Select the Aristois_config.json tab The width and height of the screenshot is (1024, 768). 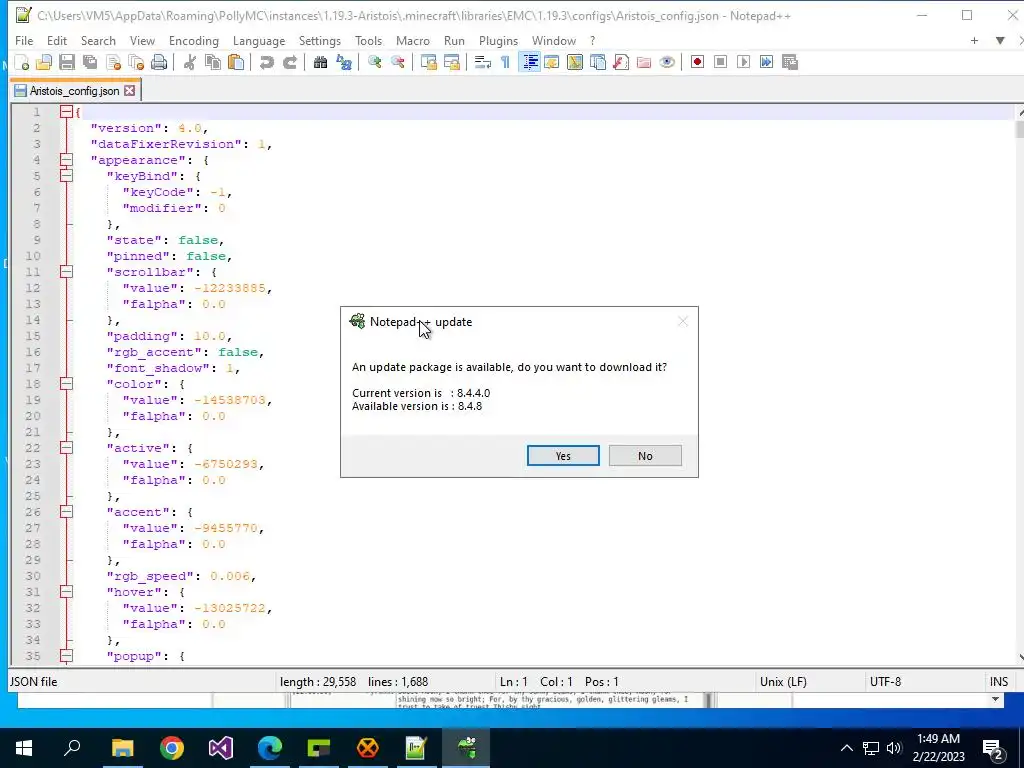tap(74, 91)
